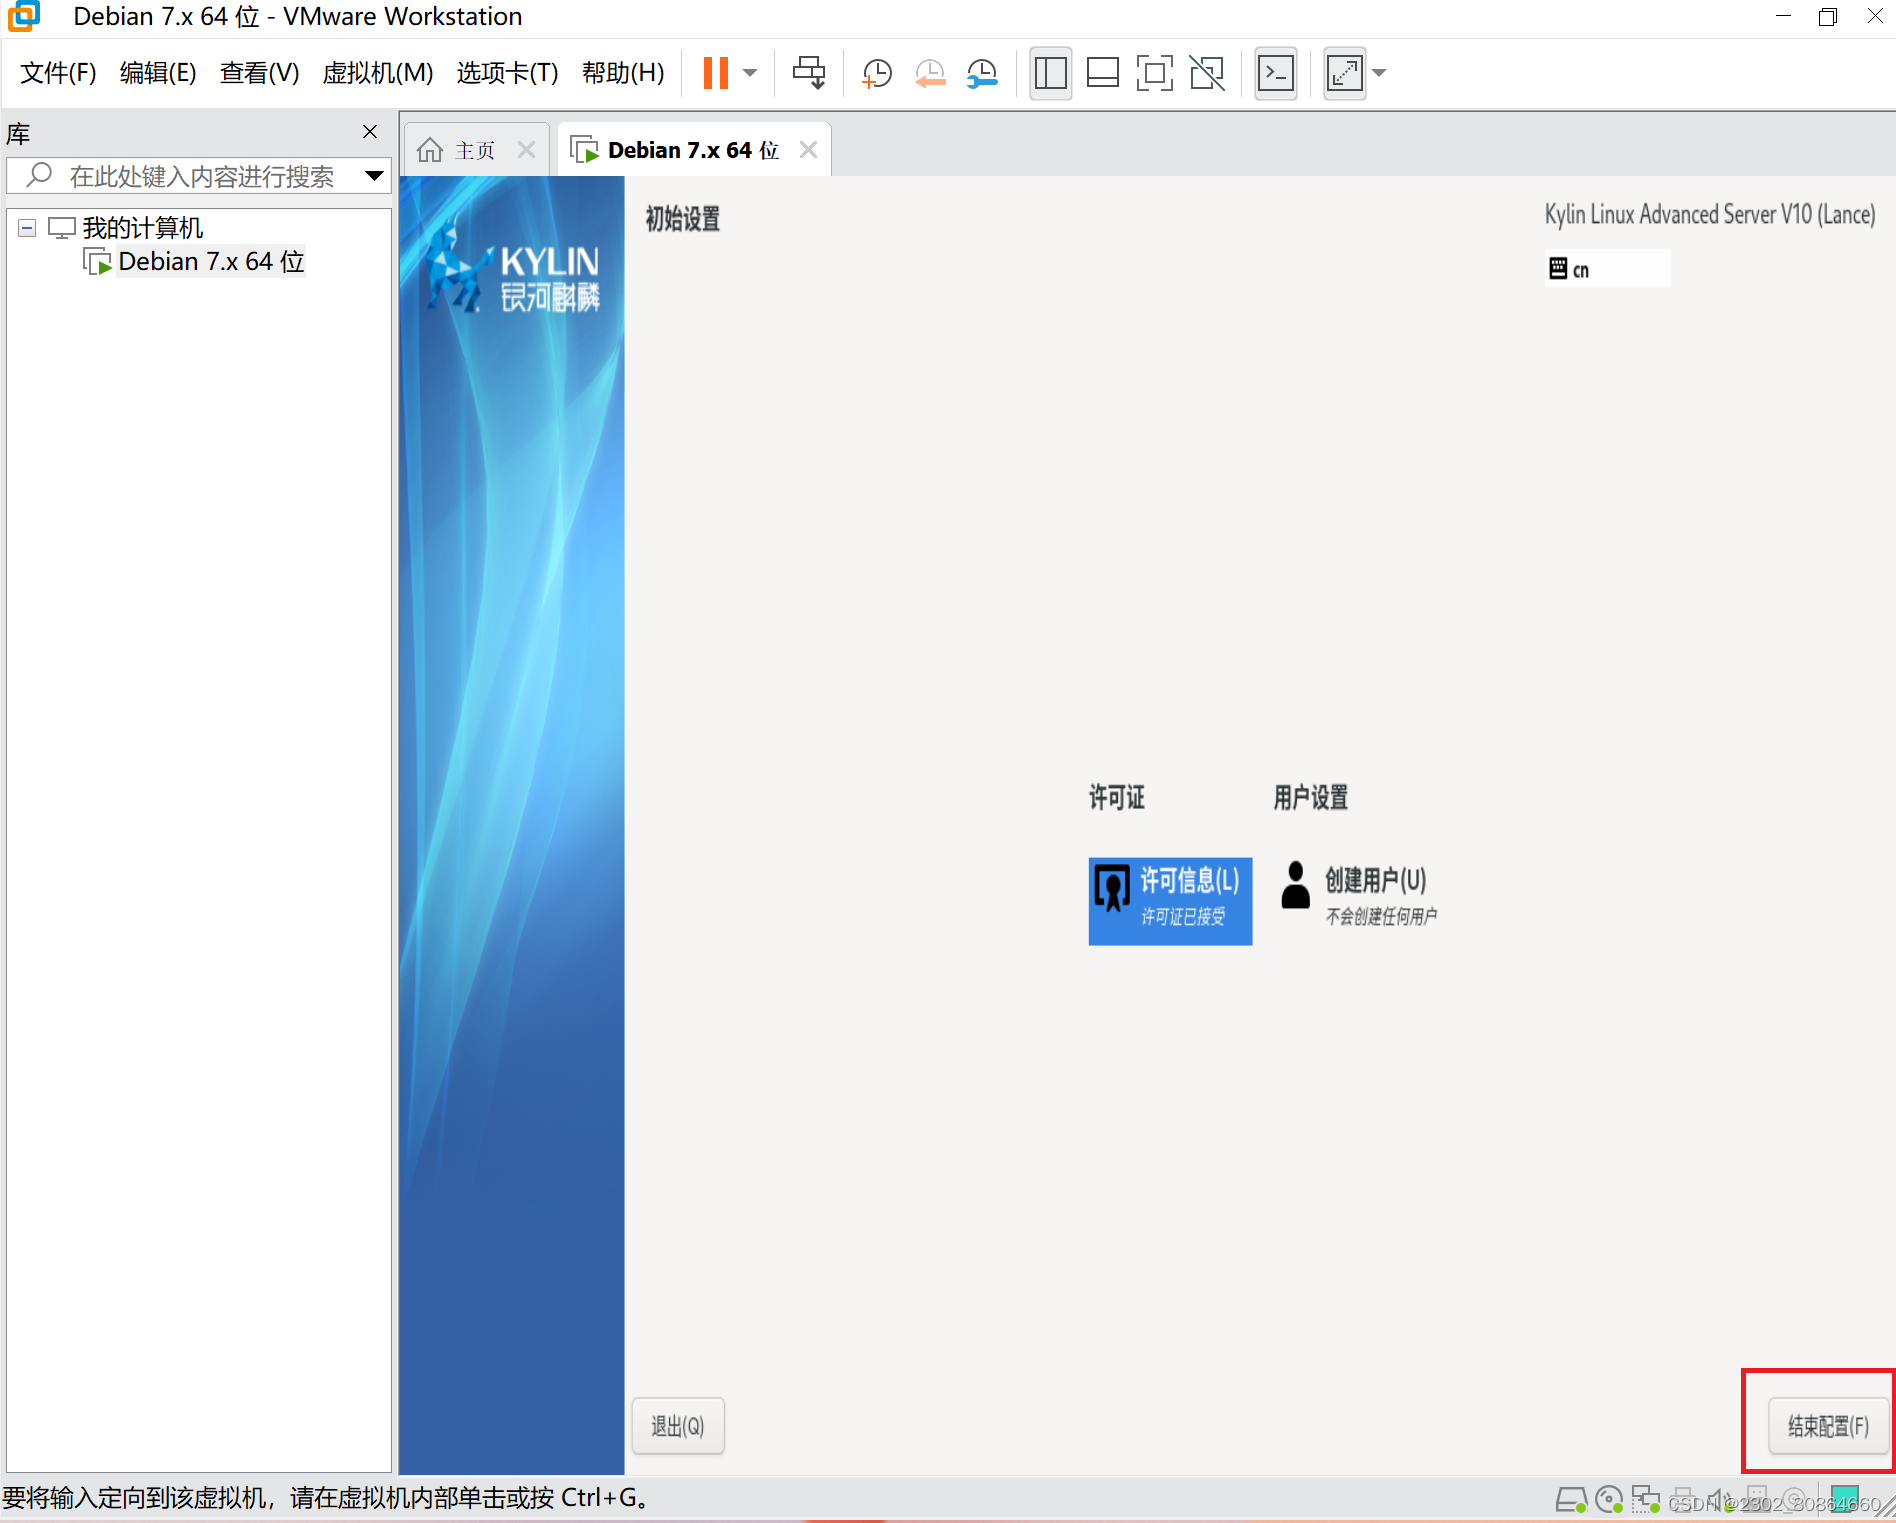This screenshot has height=1523, width=1896.
Task: Select 我的计算机 in the library tree
Action: click(x=142, y=228)
